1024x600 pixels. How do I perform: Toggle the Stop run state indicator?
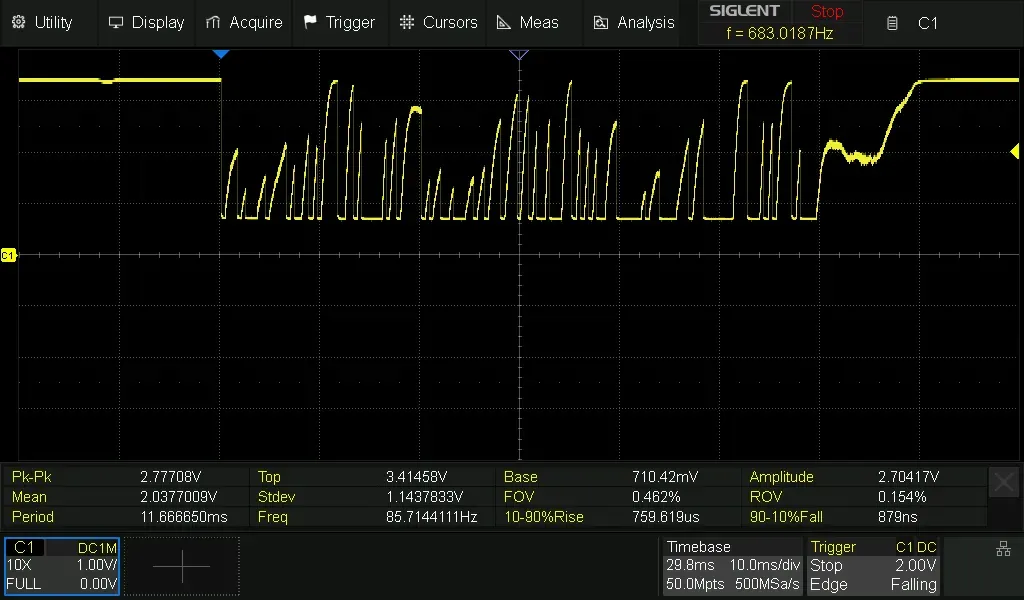(x=826, y=12)
